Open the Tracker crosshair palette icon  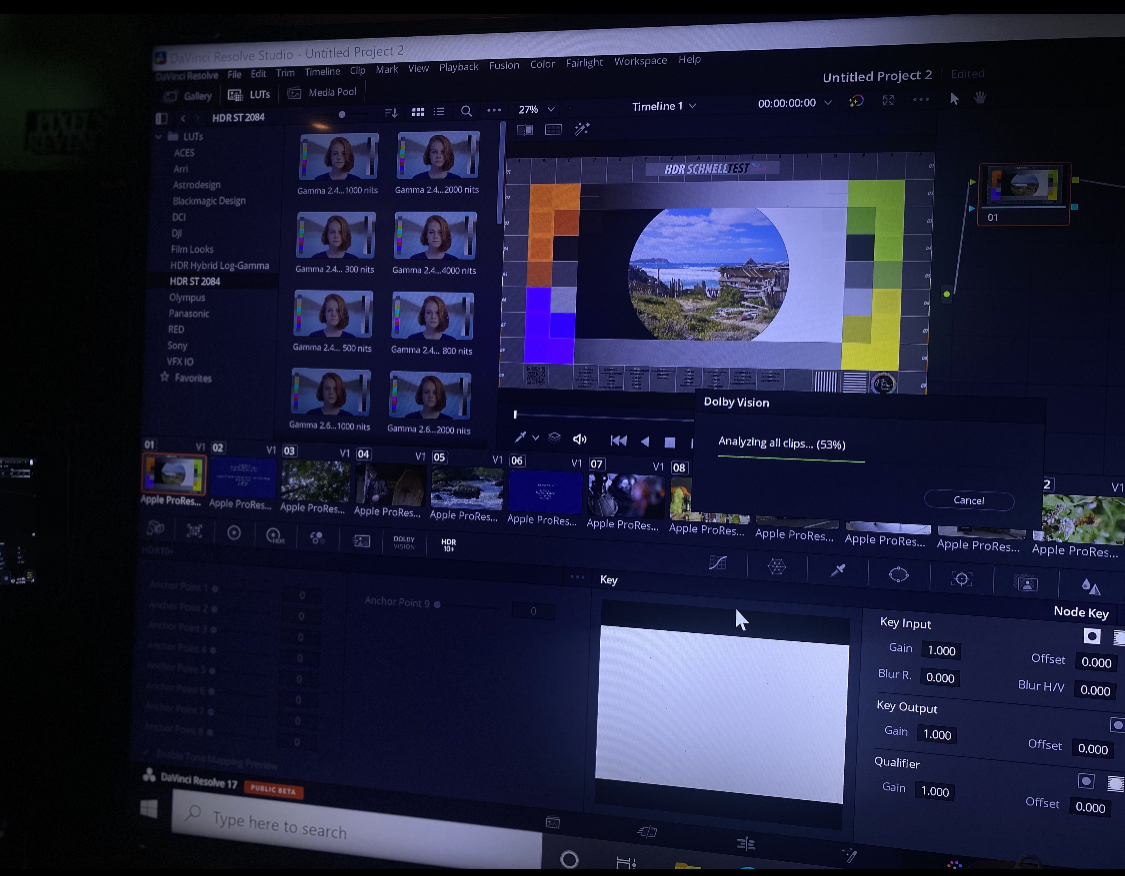[x=961, y=578]
